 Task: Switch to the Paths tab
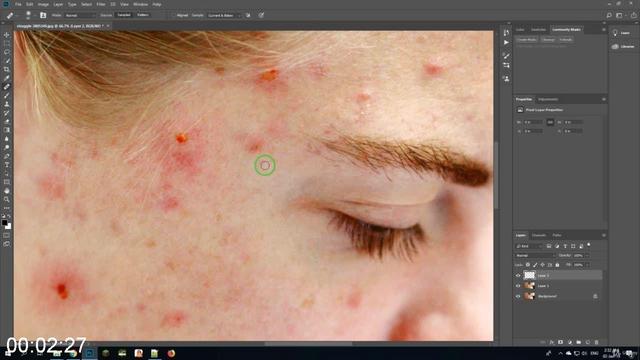pyautogui.click(x=557, y=236)
